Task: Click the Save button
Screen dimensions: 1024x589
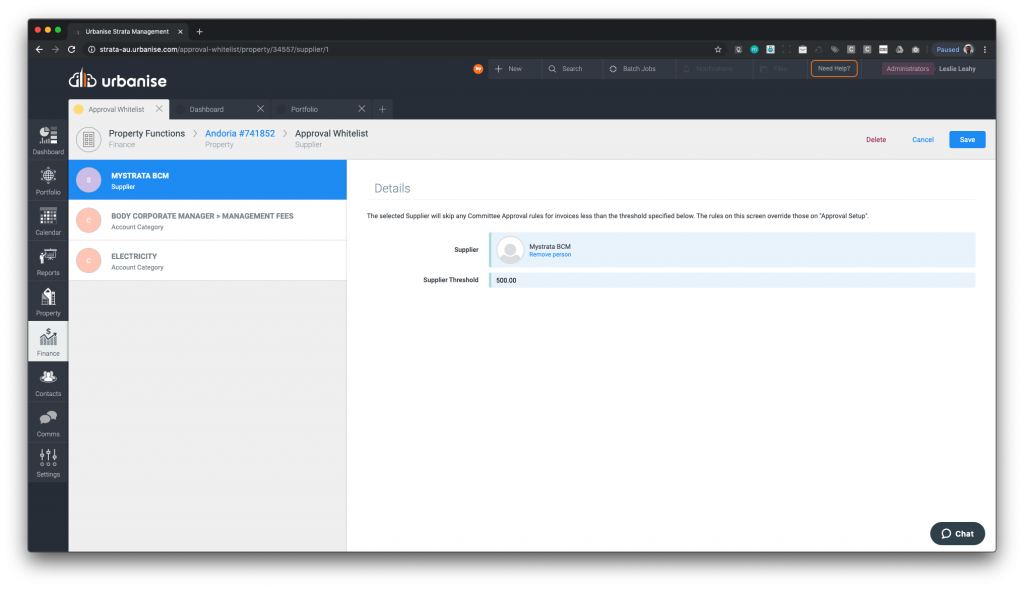Action: tap(966, 140)
